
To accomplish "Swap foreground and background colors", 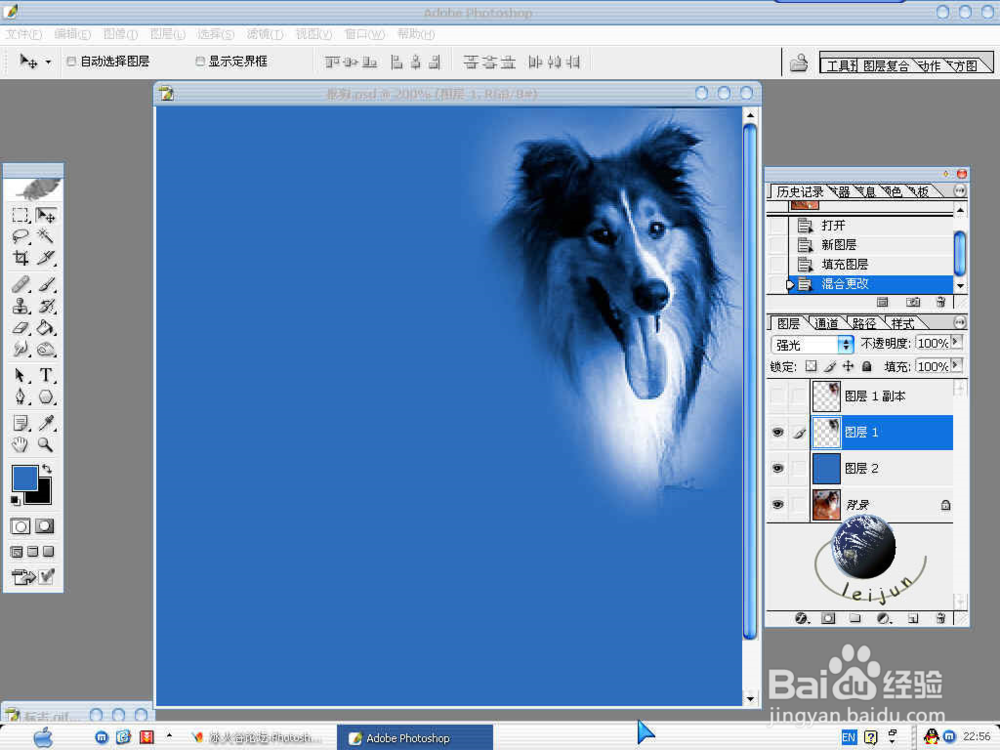I will click(47, 469).
